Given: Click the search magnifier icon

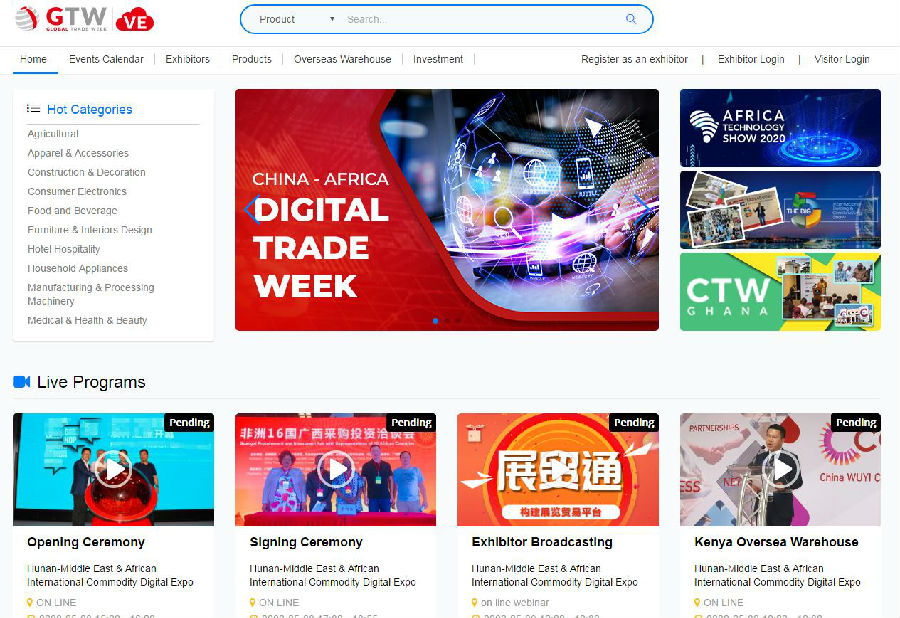Looking at the screenshot, I should coord(631,19).
